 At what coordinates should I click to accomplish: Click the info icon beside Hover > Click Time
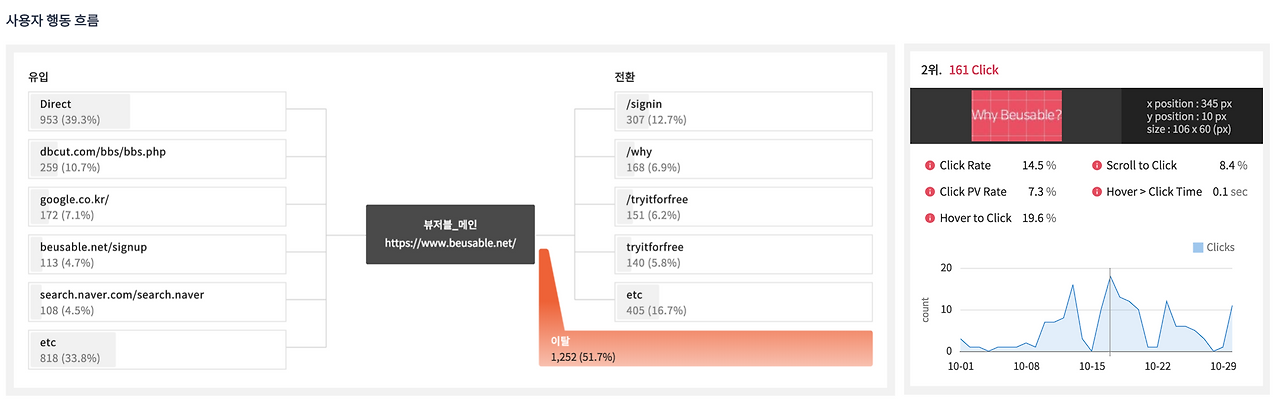point(1097,192)
